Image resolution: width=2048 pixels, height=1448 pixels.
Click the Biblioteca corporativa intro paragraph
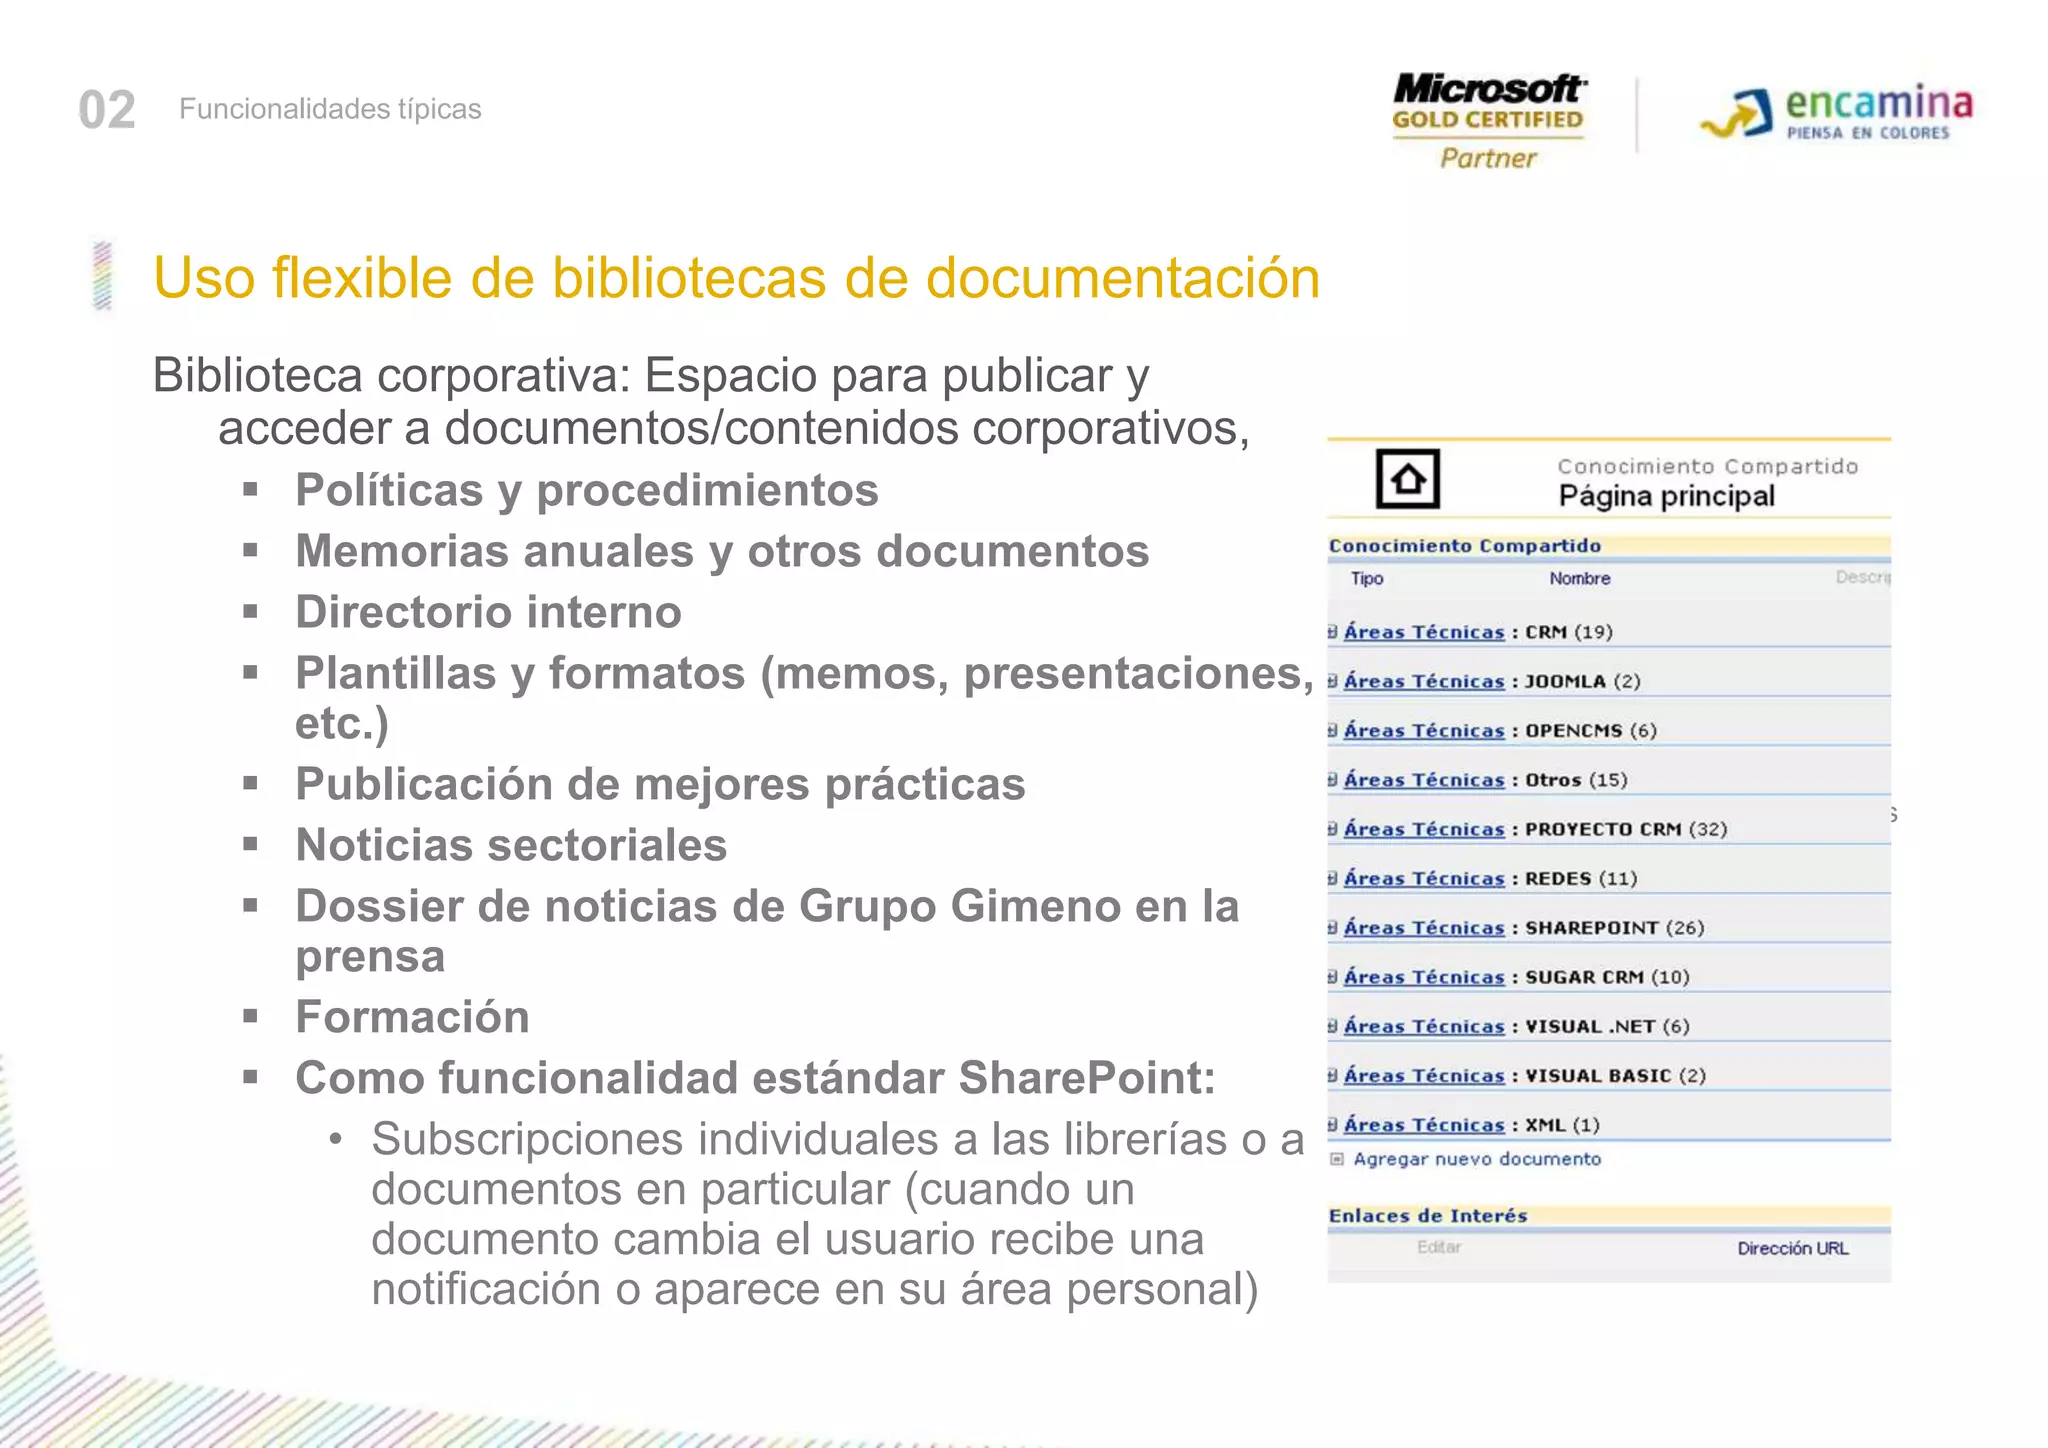point(701,402)
